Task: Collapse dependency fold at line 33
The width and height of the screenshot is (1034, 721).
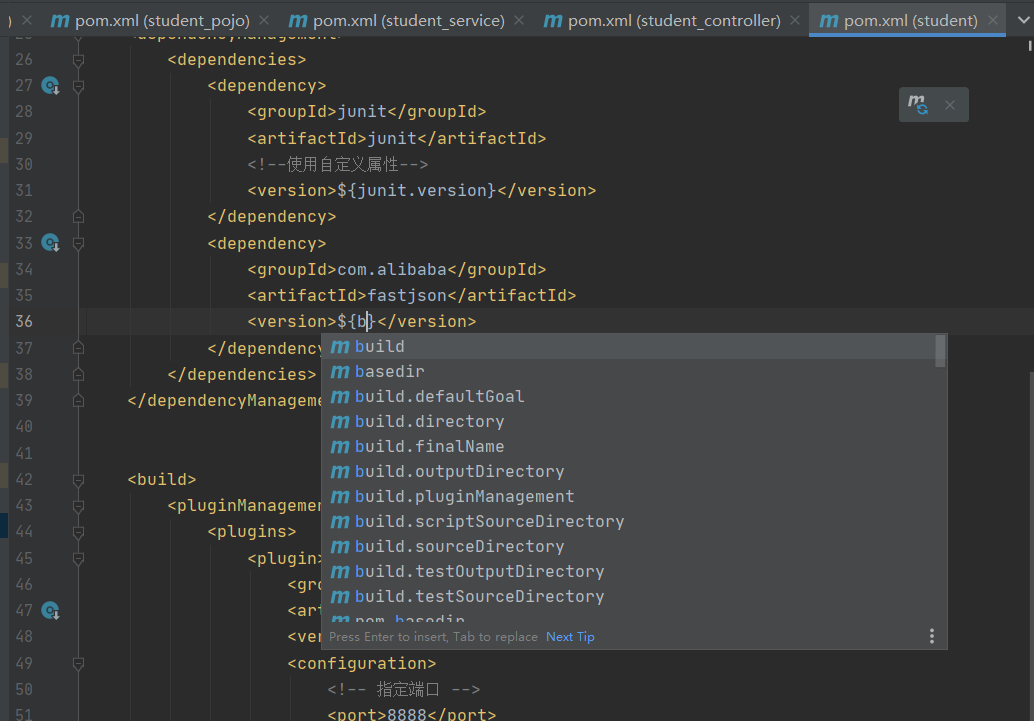Action: (78, 243)
